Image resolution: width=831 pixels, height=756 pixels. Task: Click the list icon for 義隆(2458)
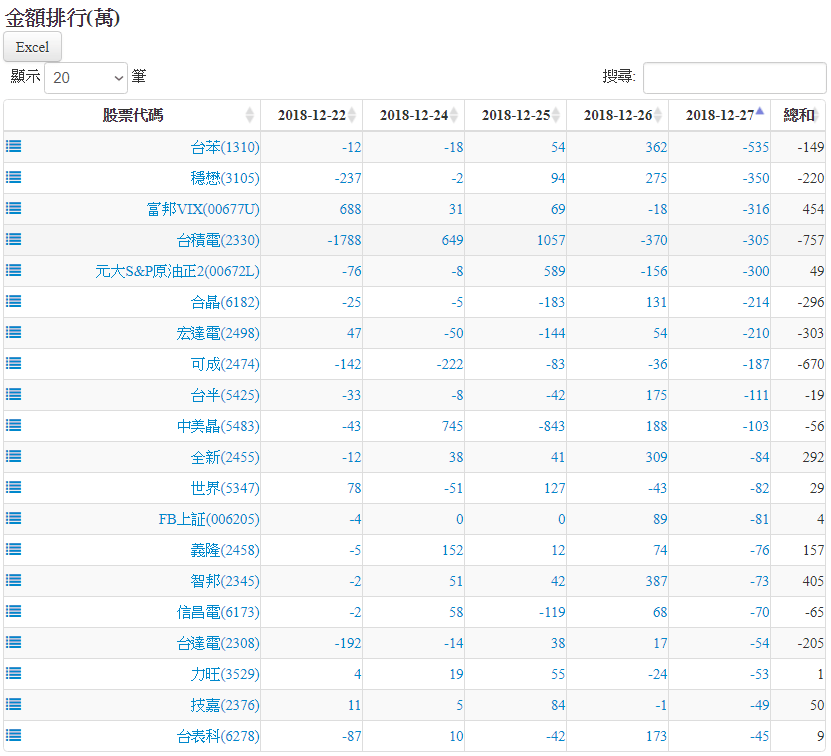coord(13,549)
